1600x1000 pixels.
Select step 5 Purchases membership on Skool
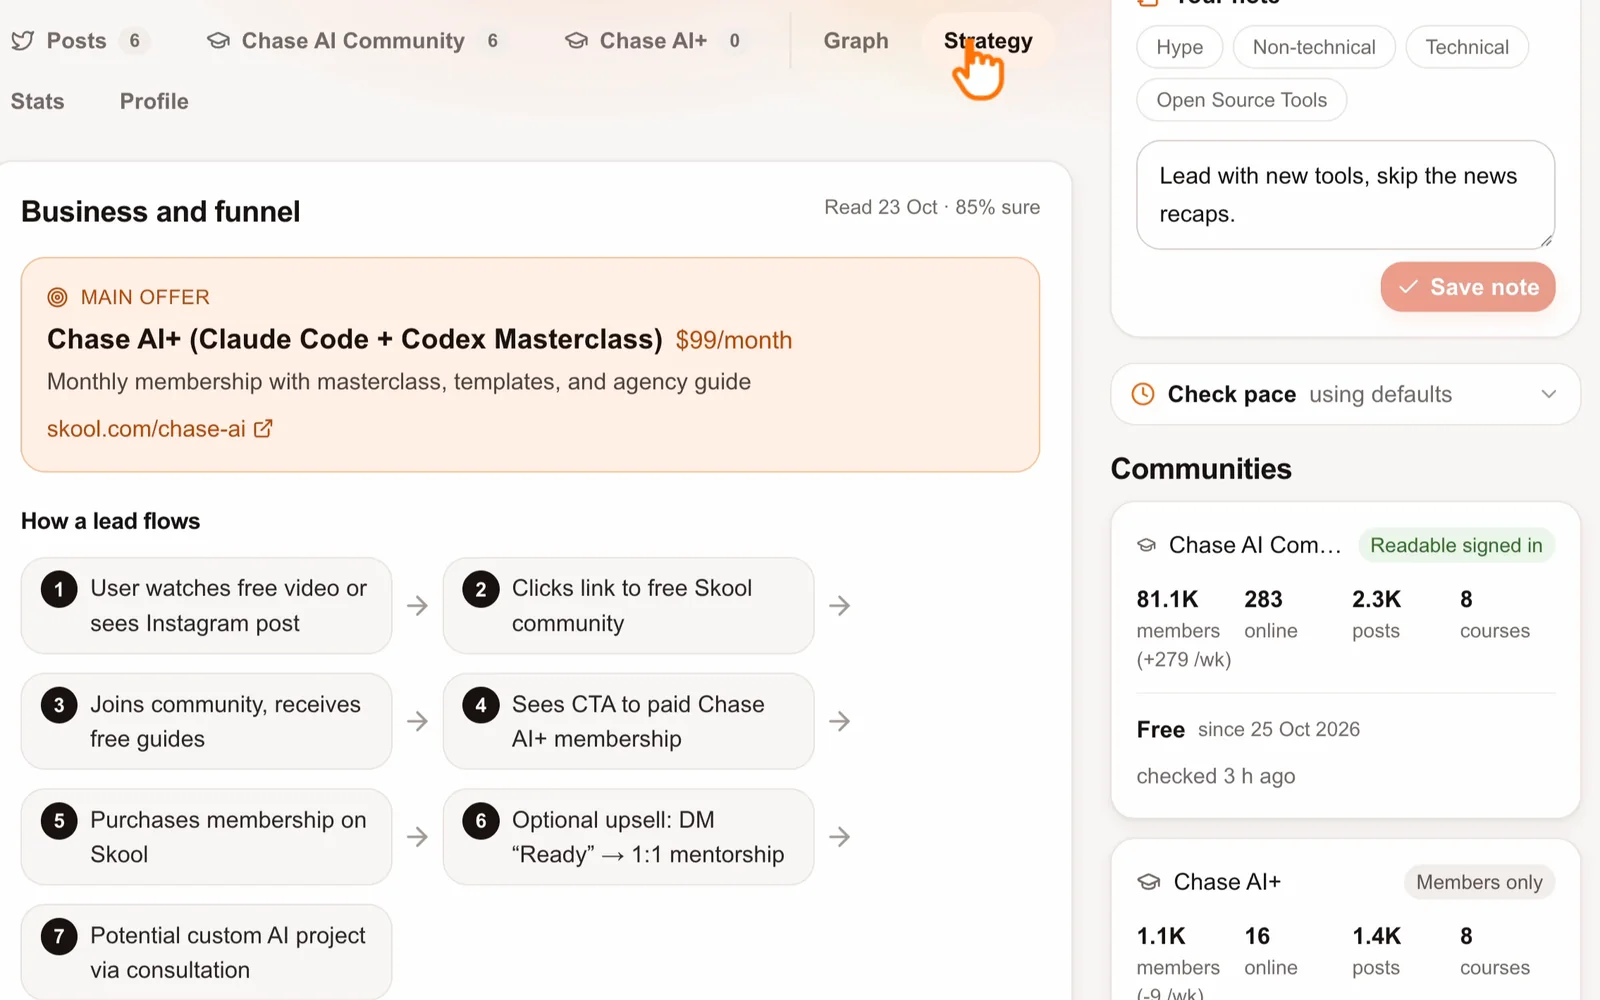(x=206, y=837)
